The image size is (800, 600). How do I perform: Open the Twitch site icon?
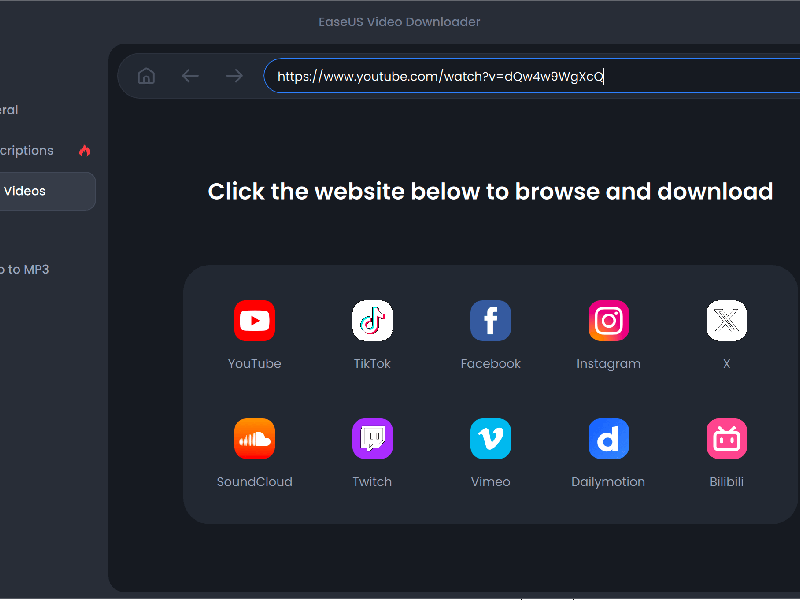(x=372, y=438)
